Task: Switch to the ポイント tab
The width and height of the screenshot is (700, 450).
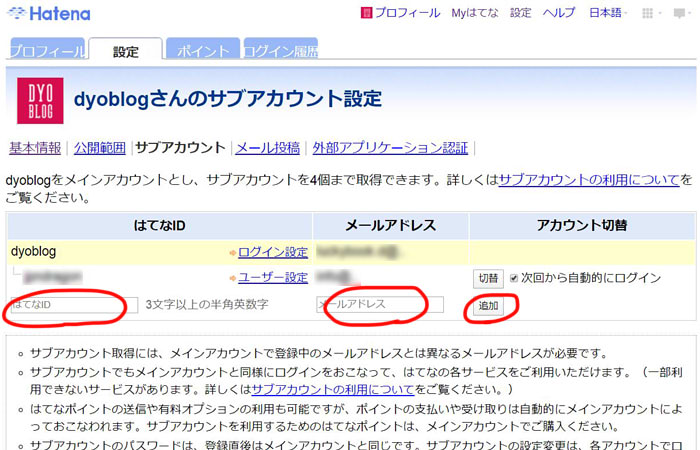Action: [x=203, y=49]
